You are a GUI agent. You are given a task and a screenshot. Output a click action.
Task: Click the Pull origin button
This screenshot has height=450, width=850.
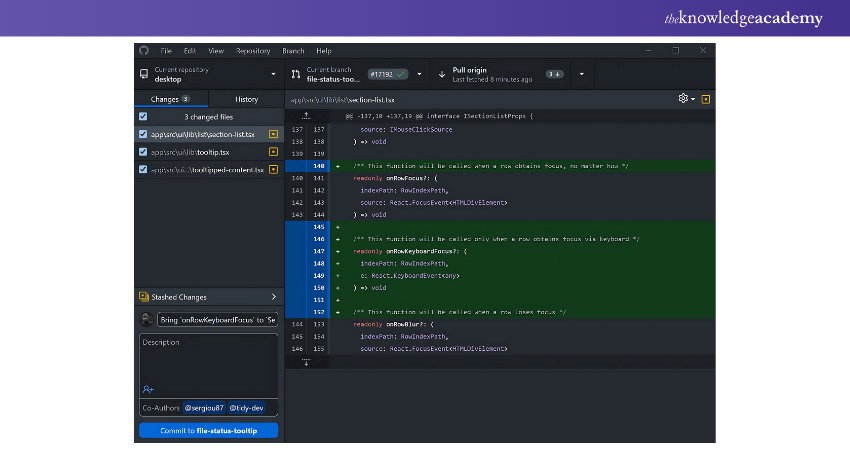[x=510, y=74]
